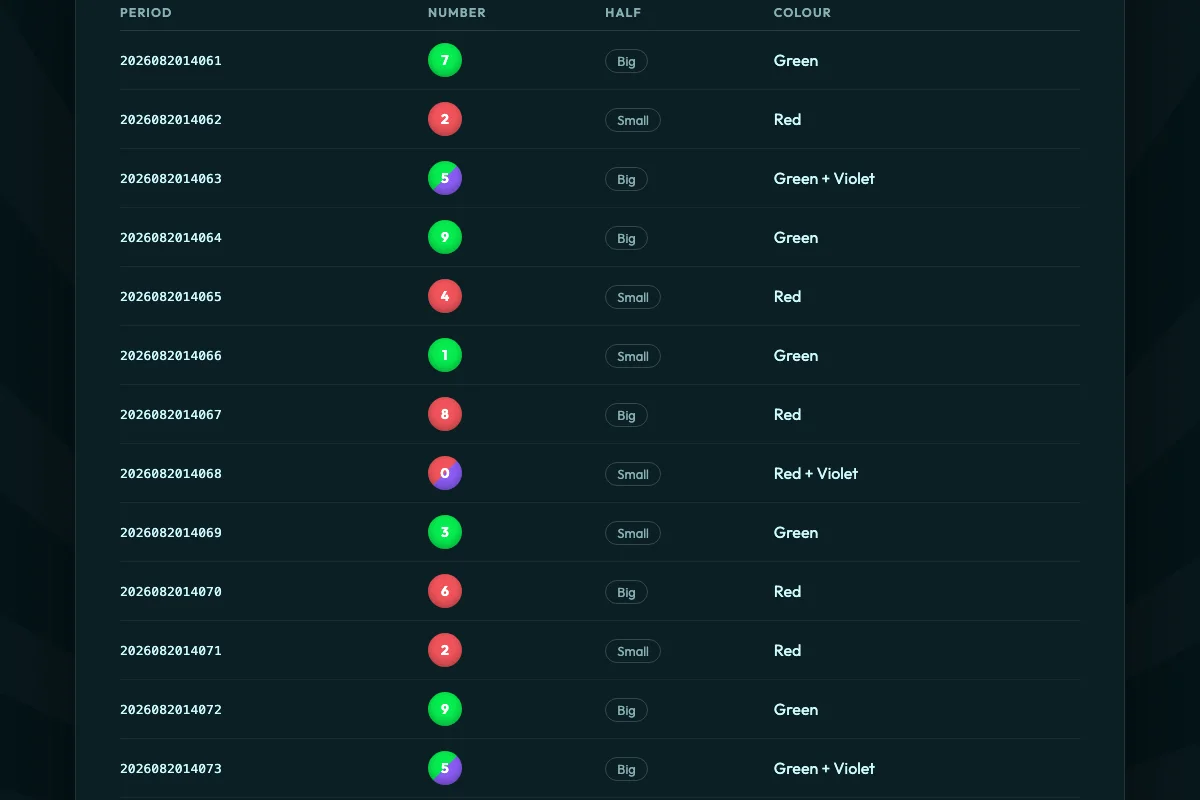The image size is (1200, 800).
Task: Select the Small badge in row 2026082014069
Action: click(x=633, y=534)
